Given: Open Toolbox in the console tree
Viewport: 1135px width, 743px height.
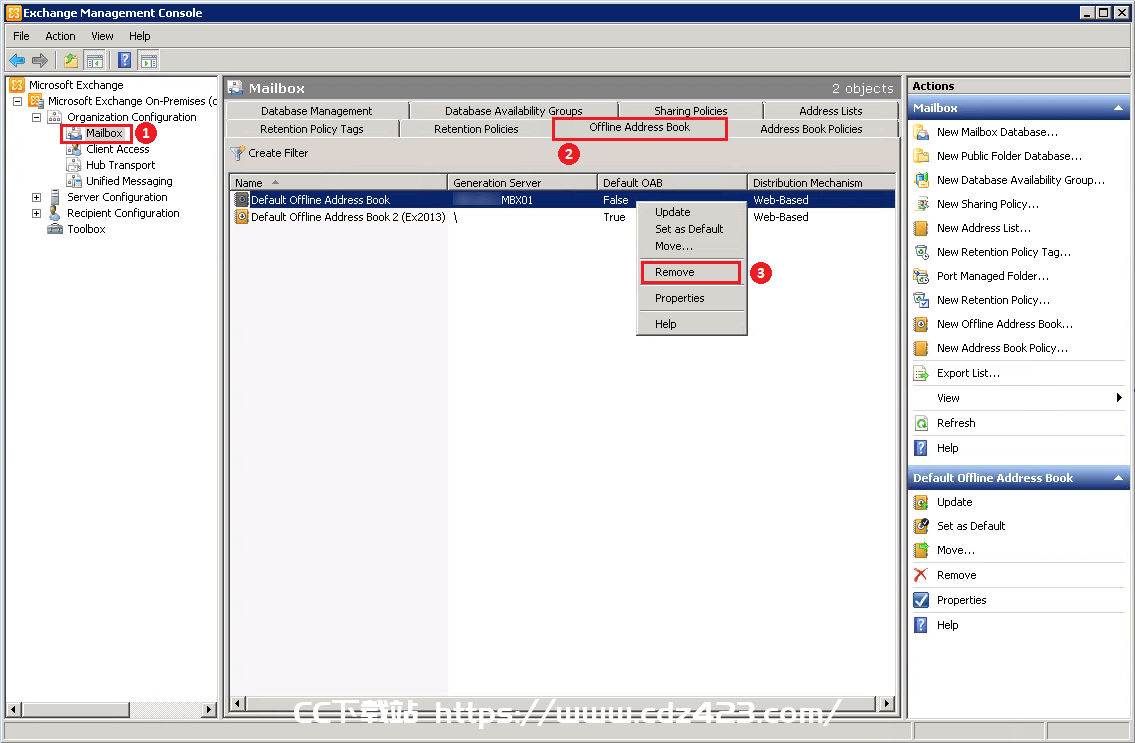Looking at the screenshot, I should (86, 229).
